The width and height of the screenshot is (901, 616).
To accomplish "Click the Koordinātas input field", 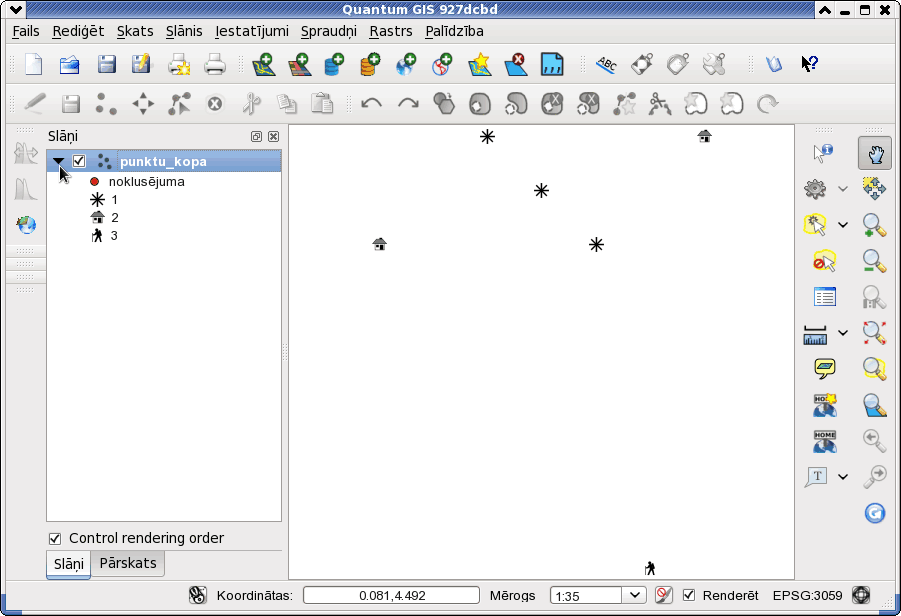I will (x=391, y=595).
